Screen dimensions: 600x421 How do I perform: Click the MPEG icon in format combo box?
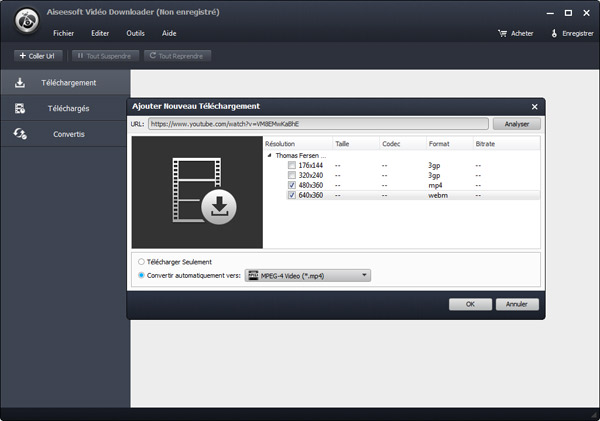(x=253, y=276)
